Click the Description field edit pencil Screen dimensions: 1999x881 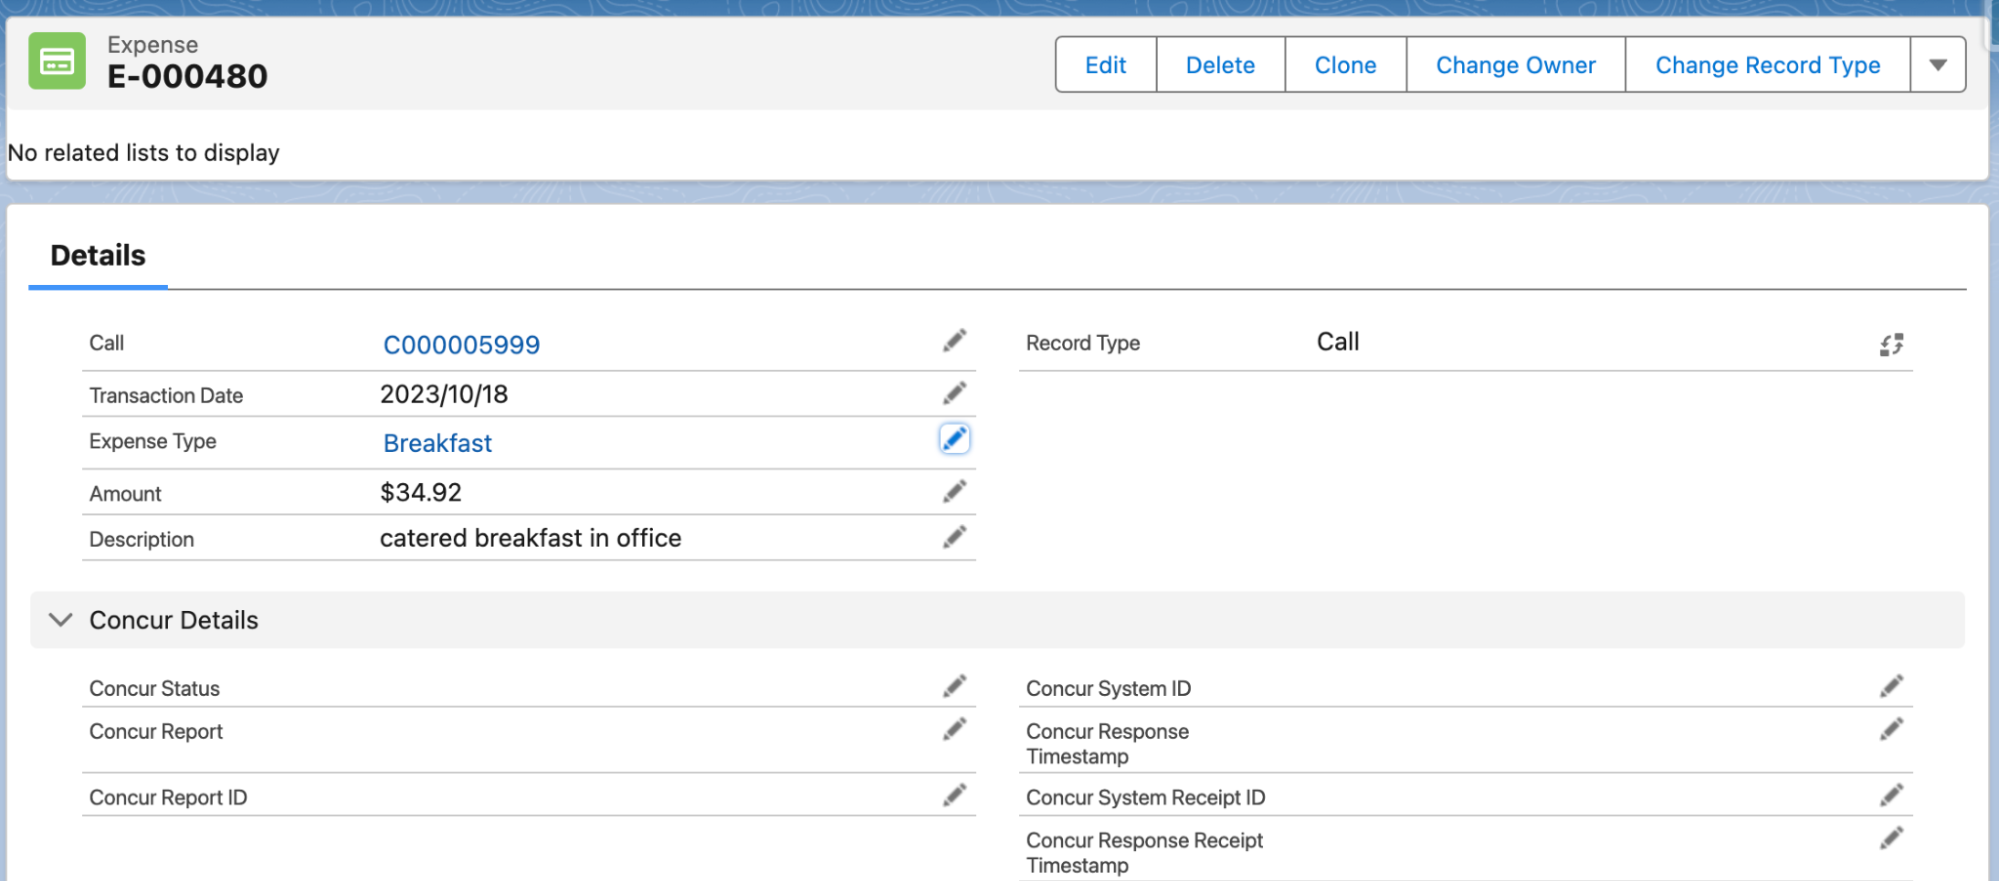click(954, 538)
